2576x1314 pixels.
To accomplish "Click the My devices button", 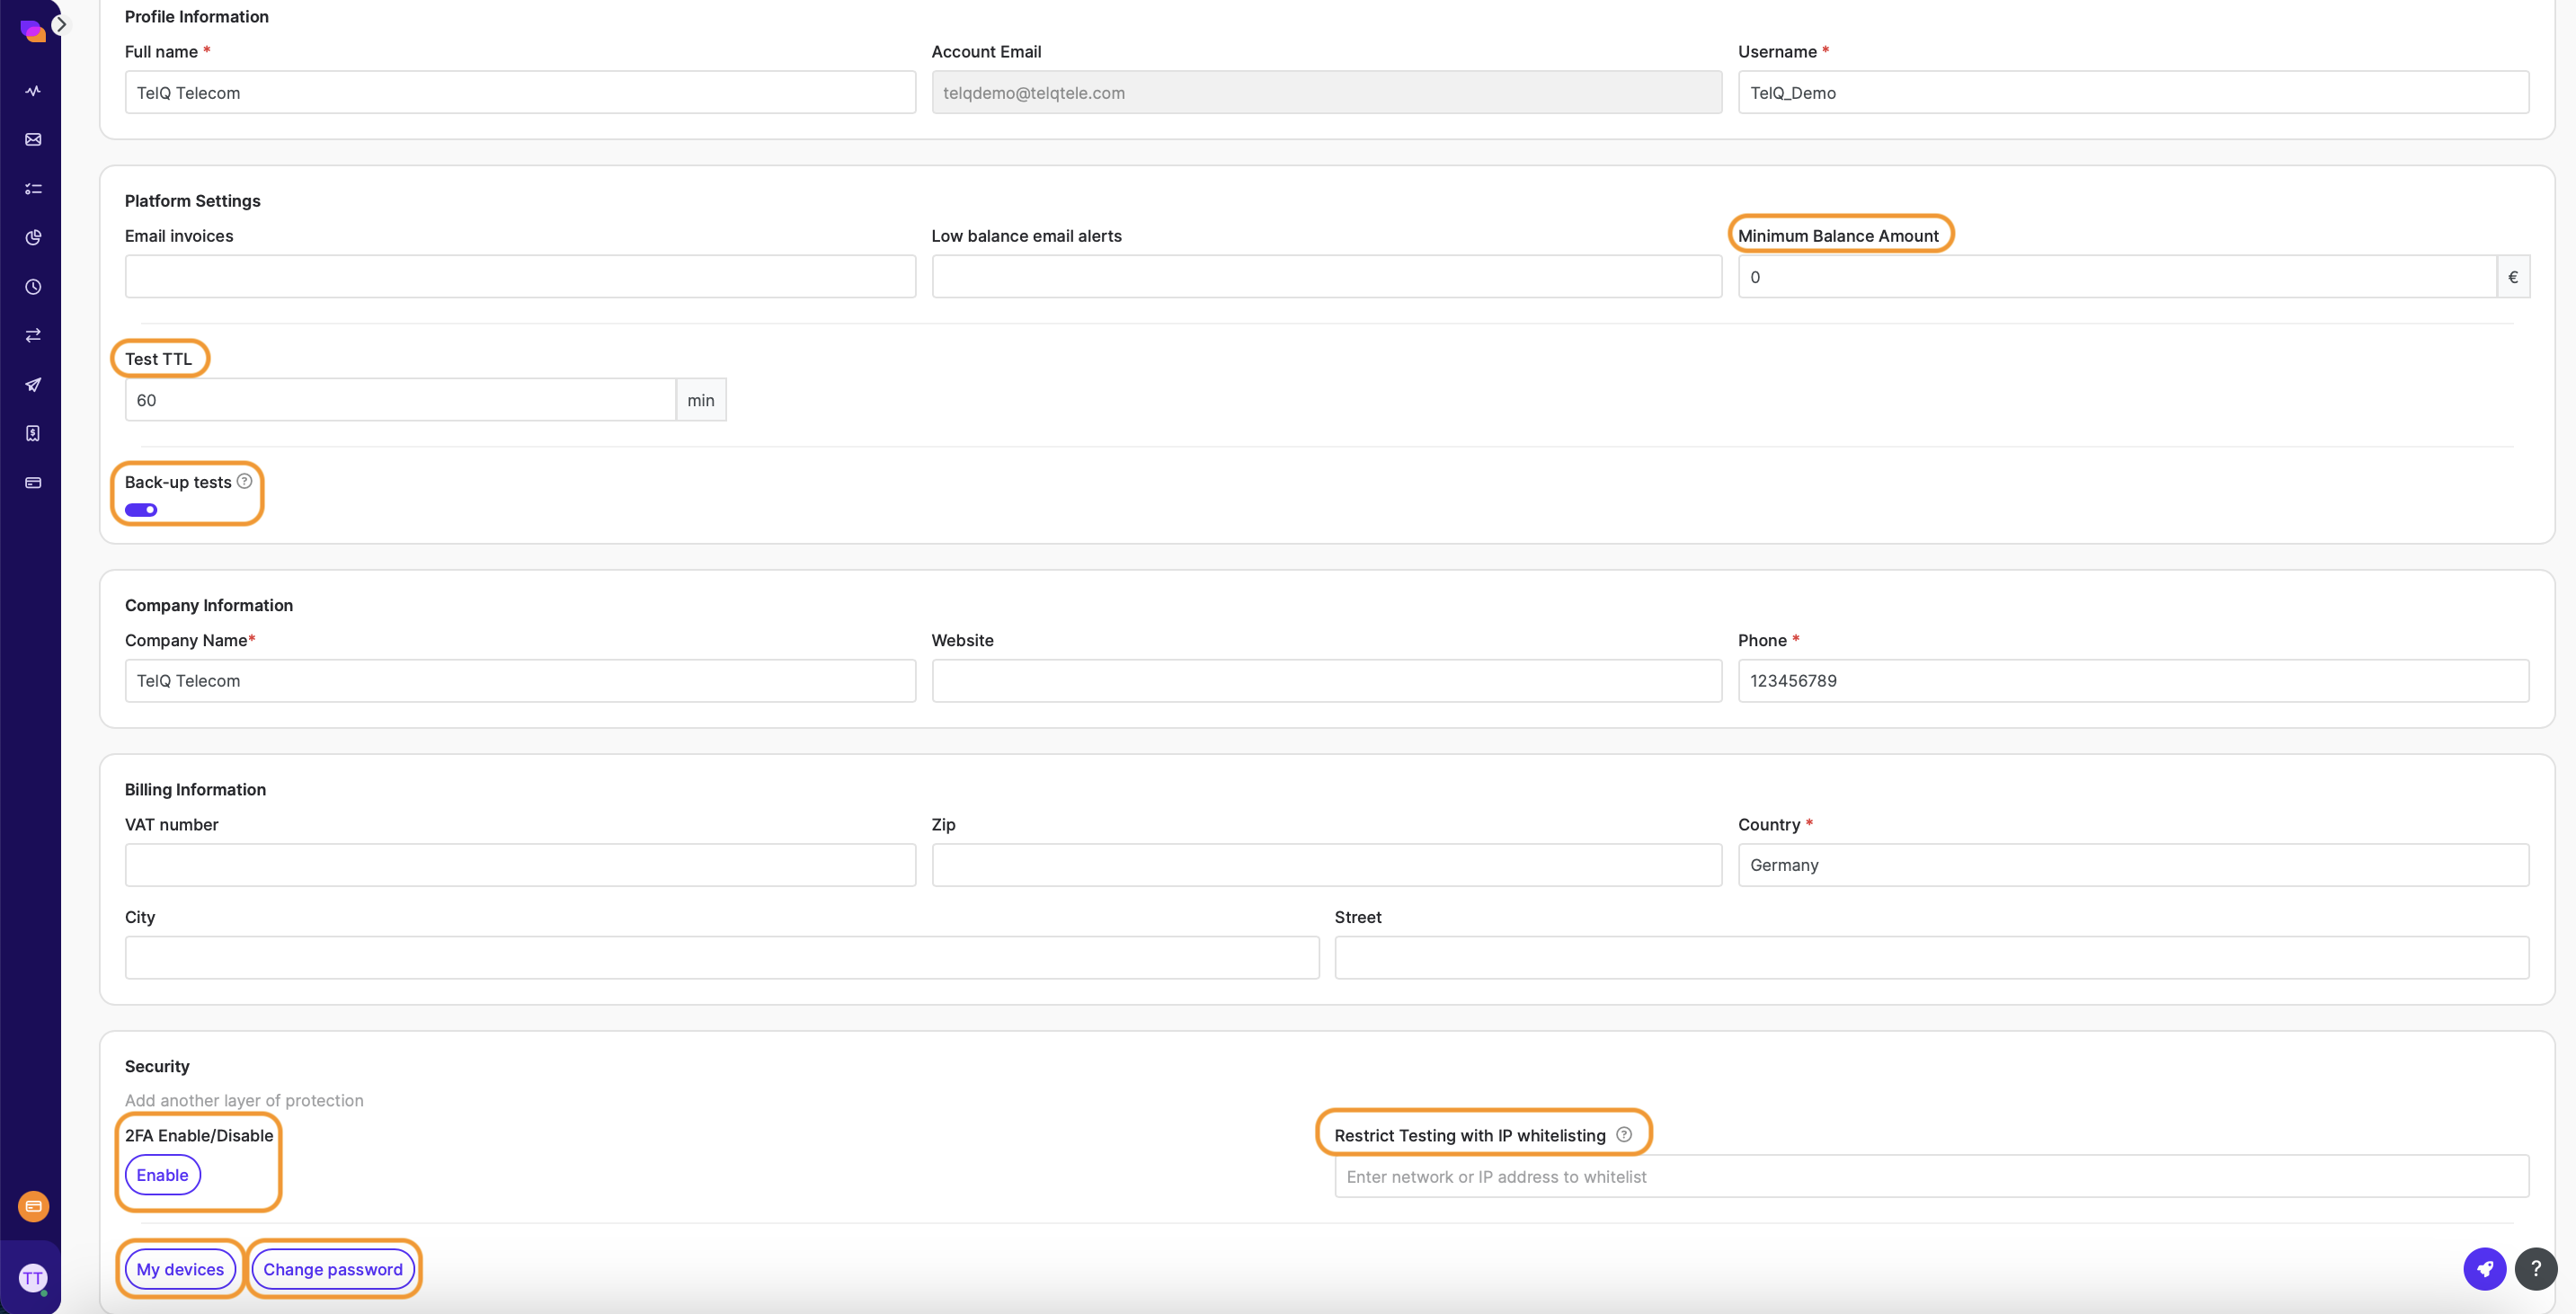I will click(180, 1269).
